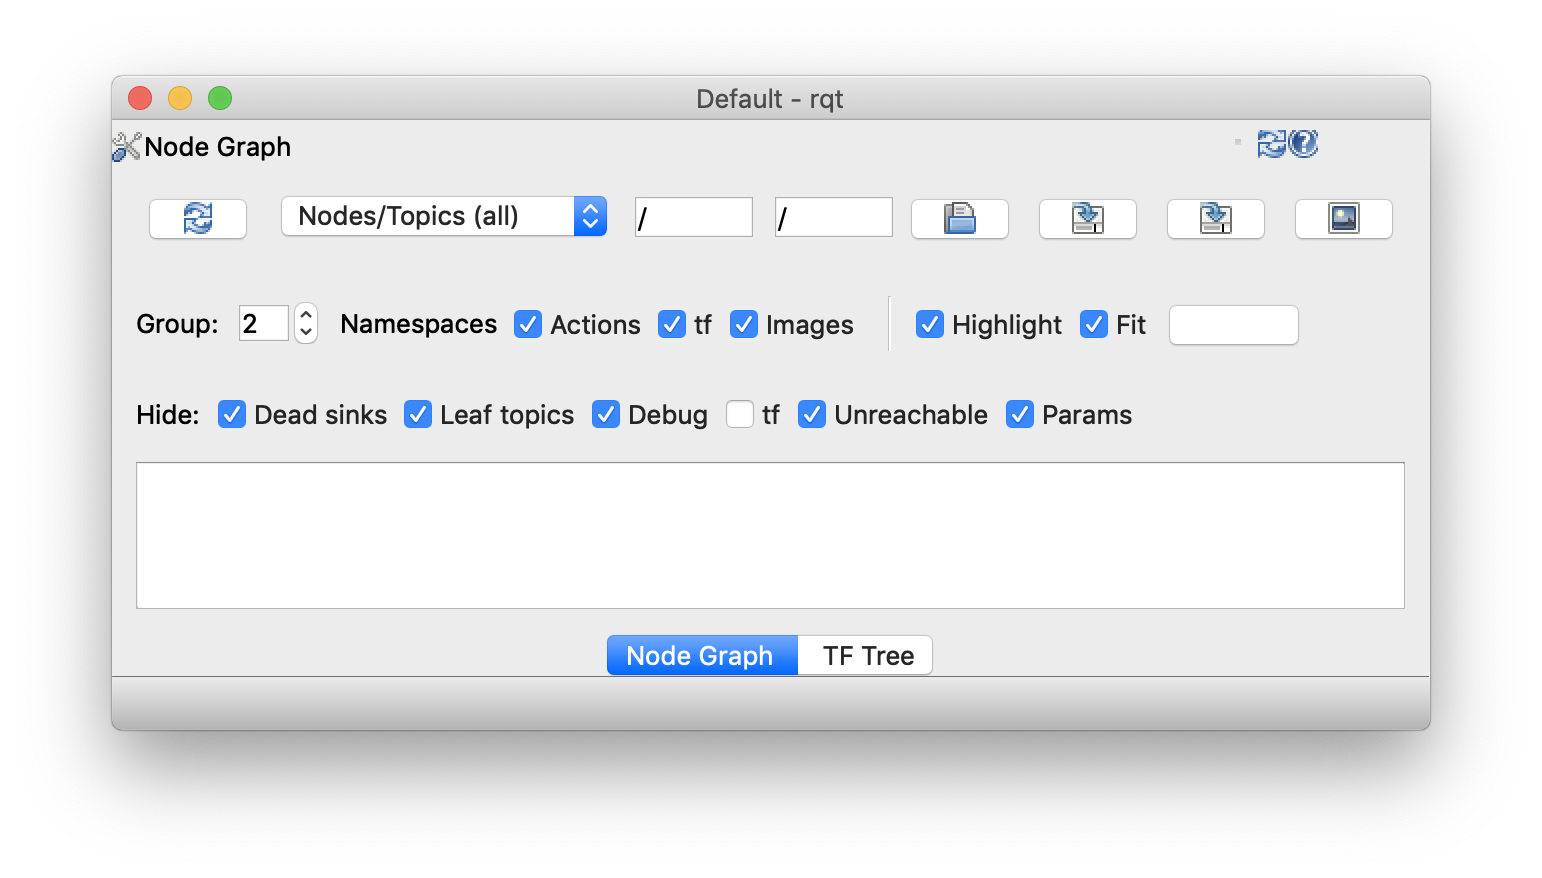The width and height of the screenshot is (1542, 878).
Task: Uncheck Hide Unreachable
Action: (x=812, y=414)
